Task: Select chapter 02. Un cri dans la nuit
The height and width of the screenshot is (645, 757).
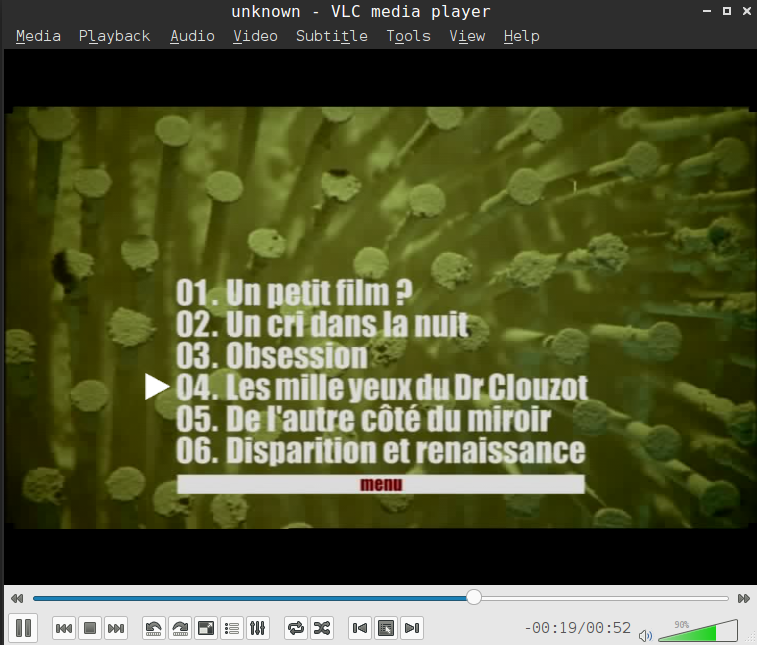Action: [322, 324]
